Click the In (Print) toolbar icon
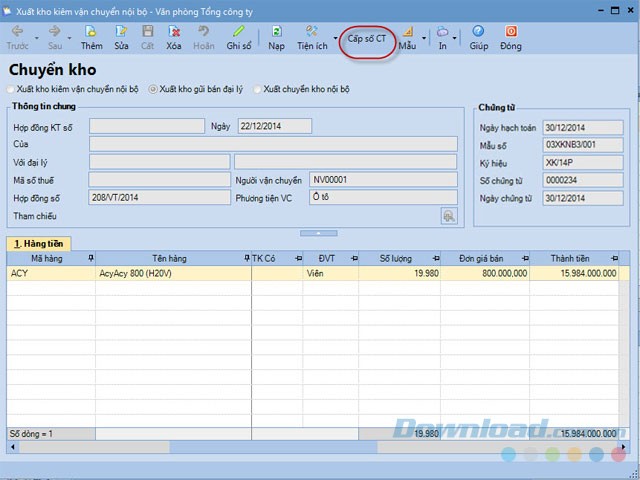This screenshot has height=480, width=640. click(442, 37)
